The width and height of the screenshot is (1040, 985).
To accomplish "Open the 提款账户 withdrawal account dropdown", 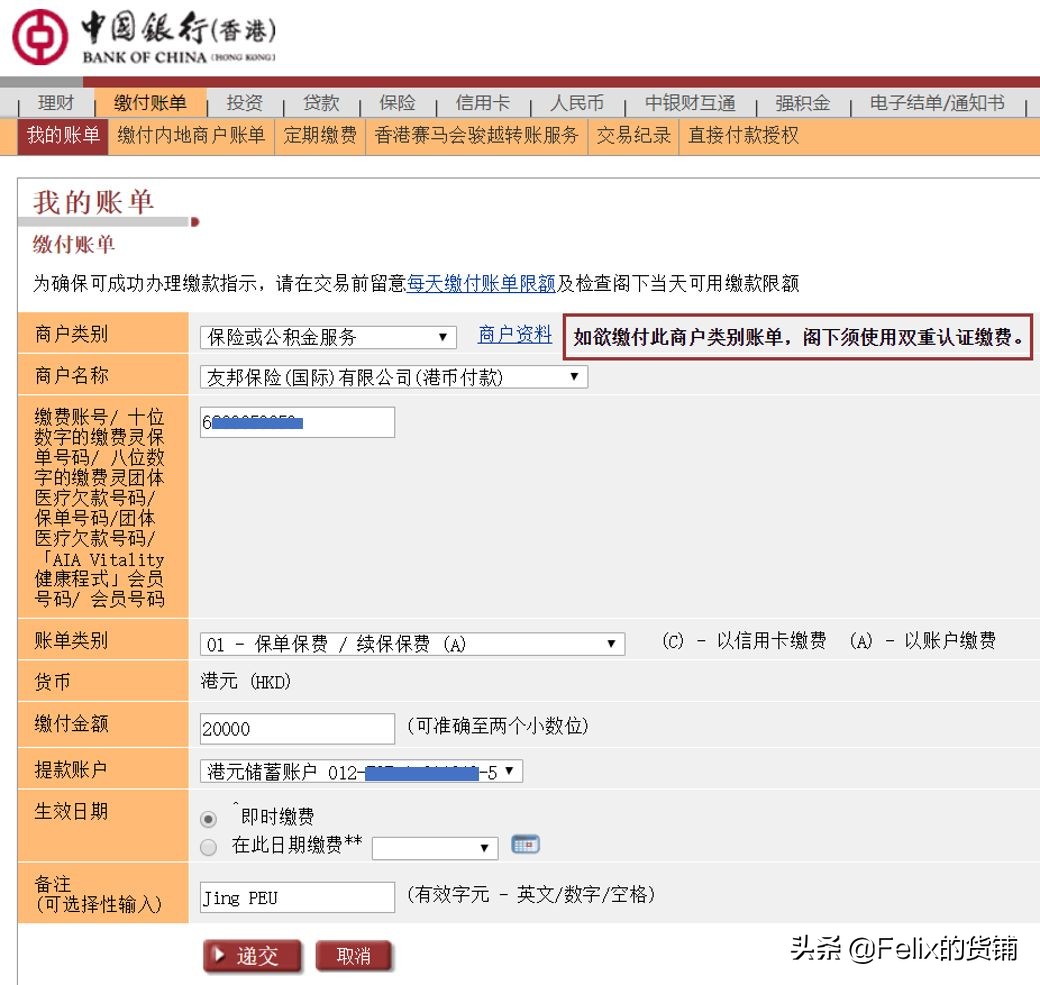I will [509, 771].
